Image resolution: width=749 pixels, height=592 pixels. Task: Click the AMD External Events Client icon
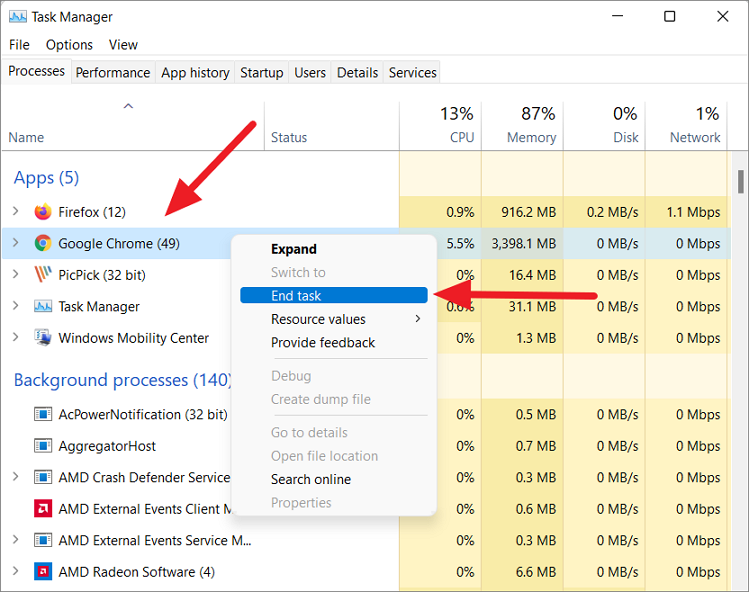coord(43,509)
